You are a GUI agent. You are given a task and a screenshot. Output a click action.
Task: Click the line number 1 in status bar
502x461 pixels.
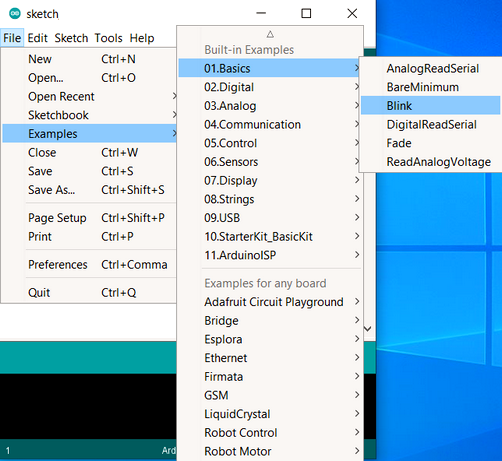(x=8, y=451)
